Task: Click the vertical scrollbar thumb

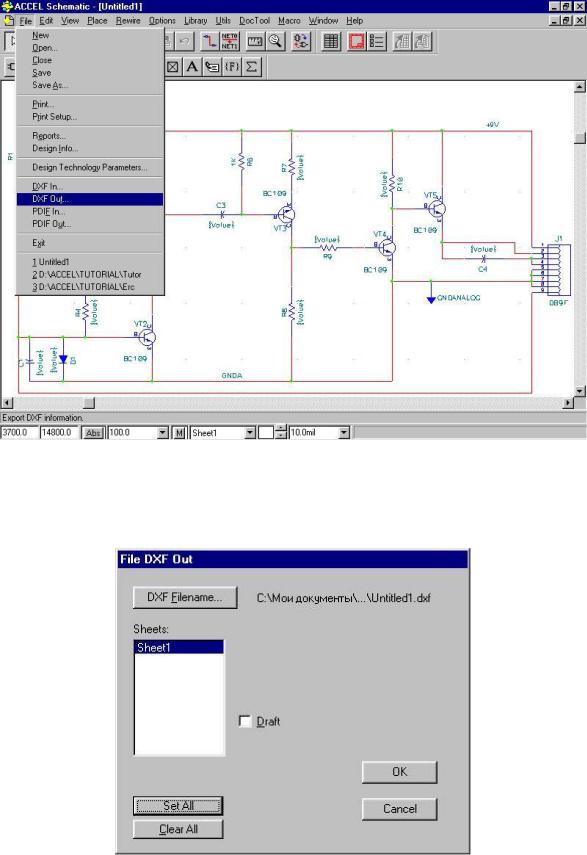Action: coord(580,138)
